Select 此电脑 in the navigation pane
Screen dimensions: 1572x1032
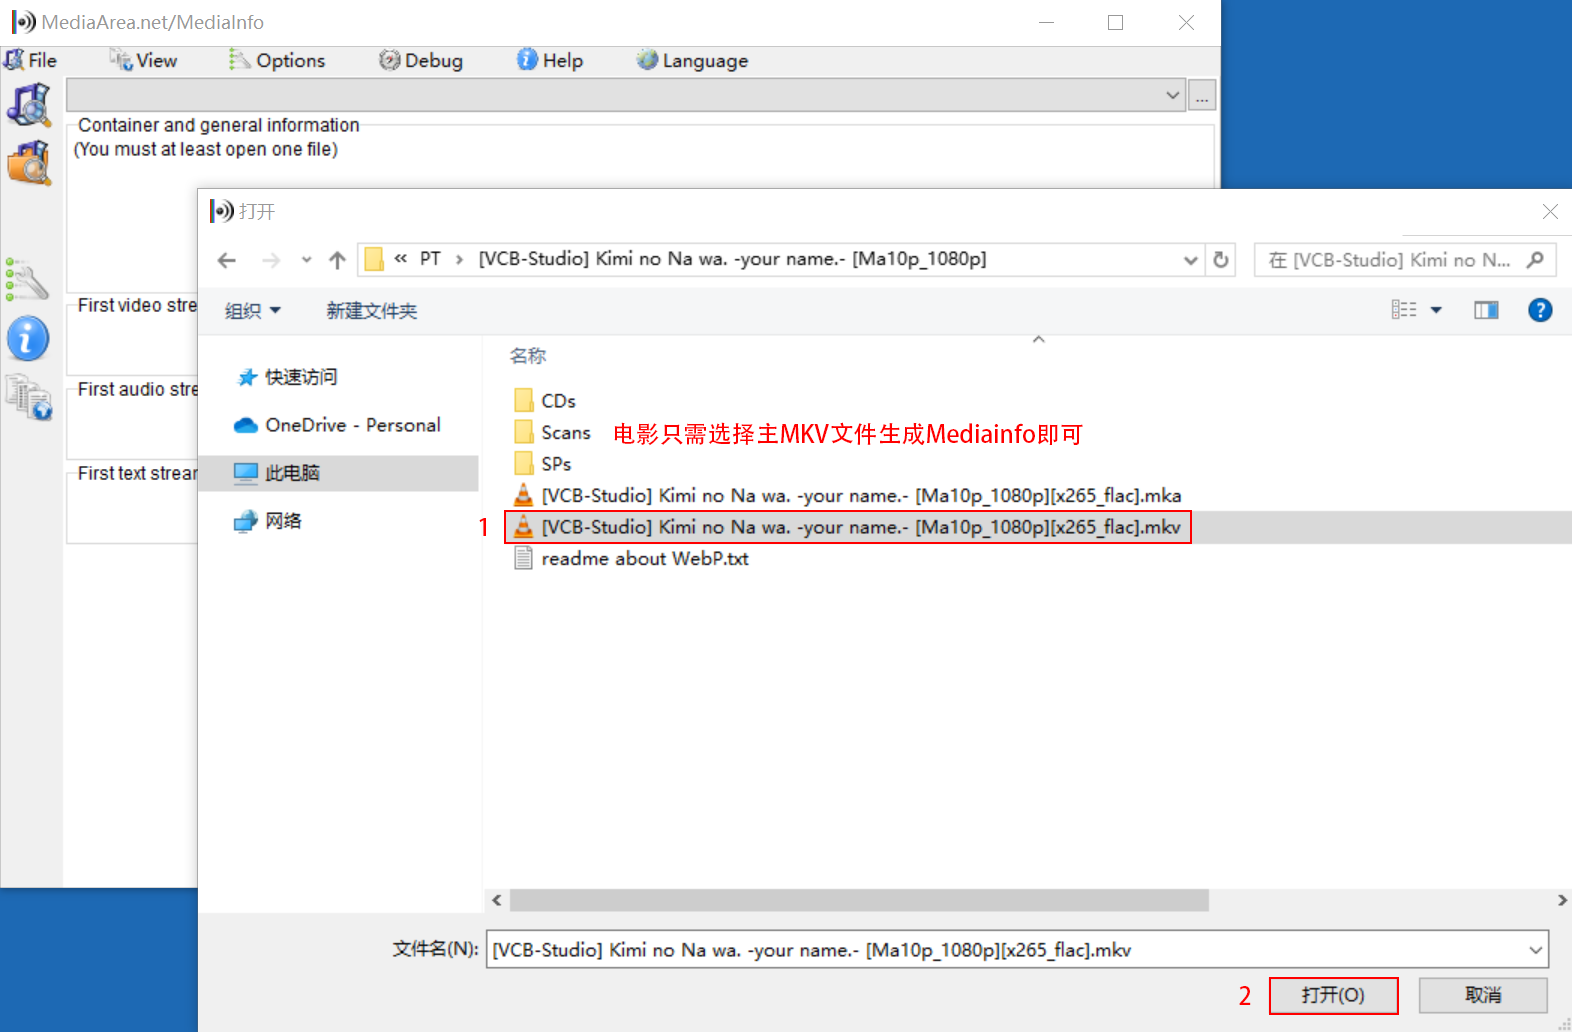point(292,473)
